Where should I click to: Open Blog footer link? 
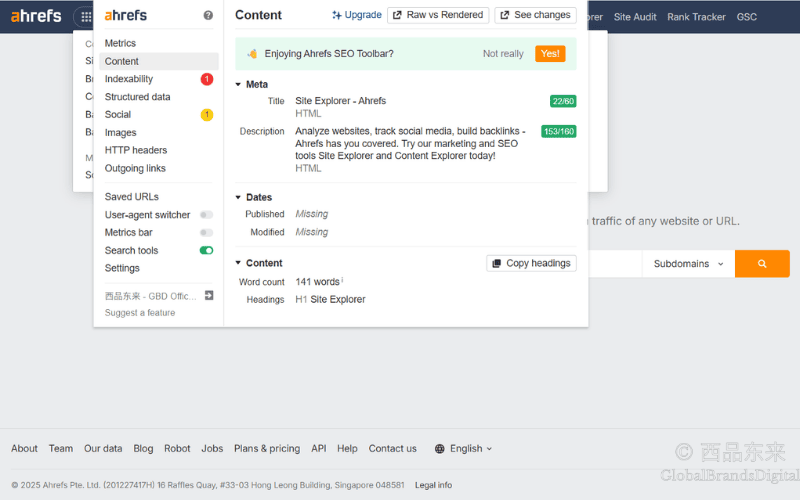tap(143, 448)
